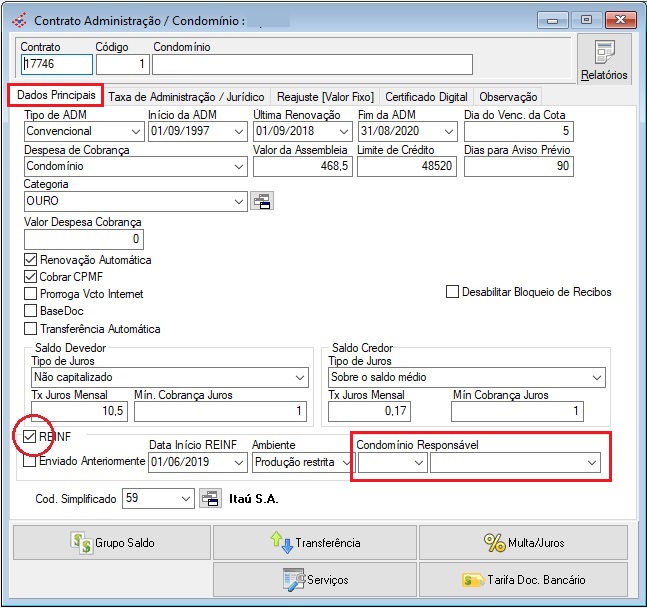This screenshot has width=647, height=608.
Task: Open Multa/Juros settings
Action: 523,542
